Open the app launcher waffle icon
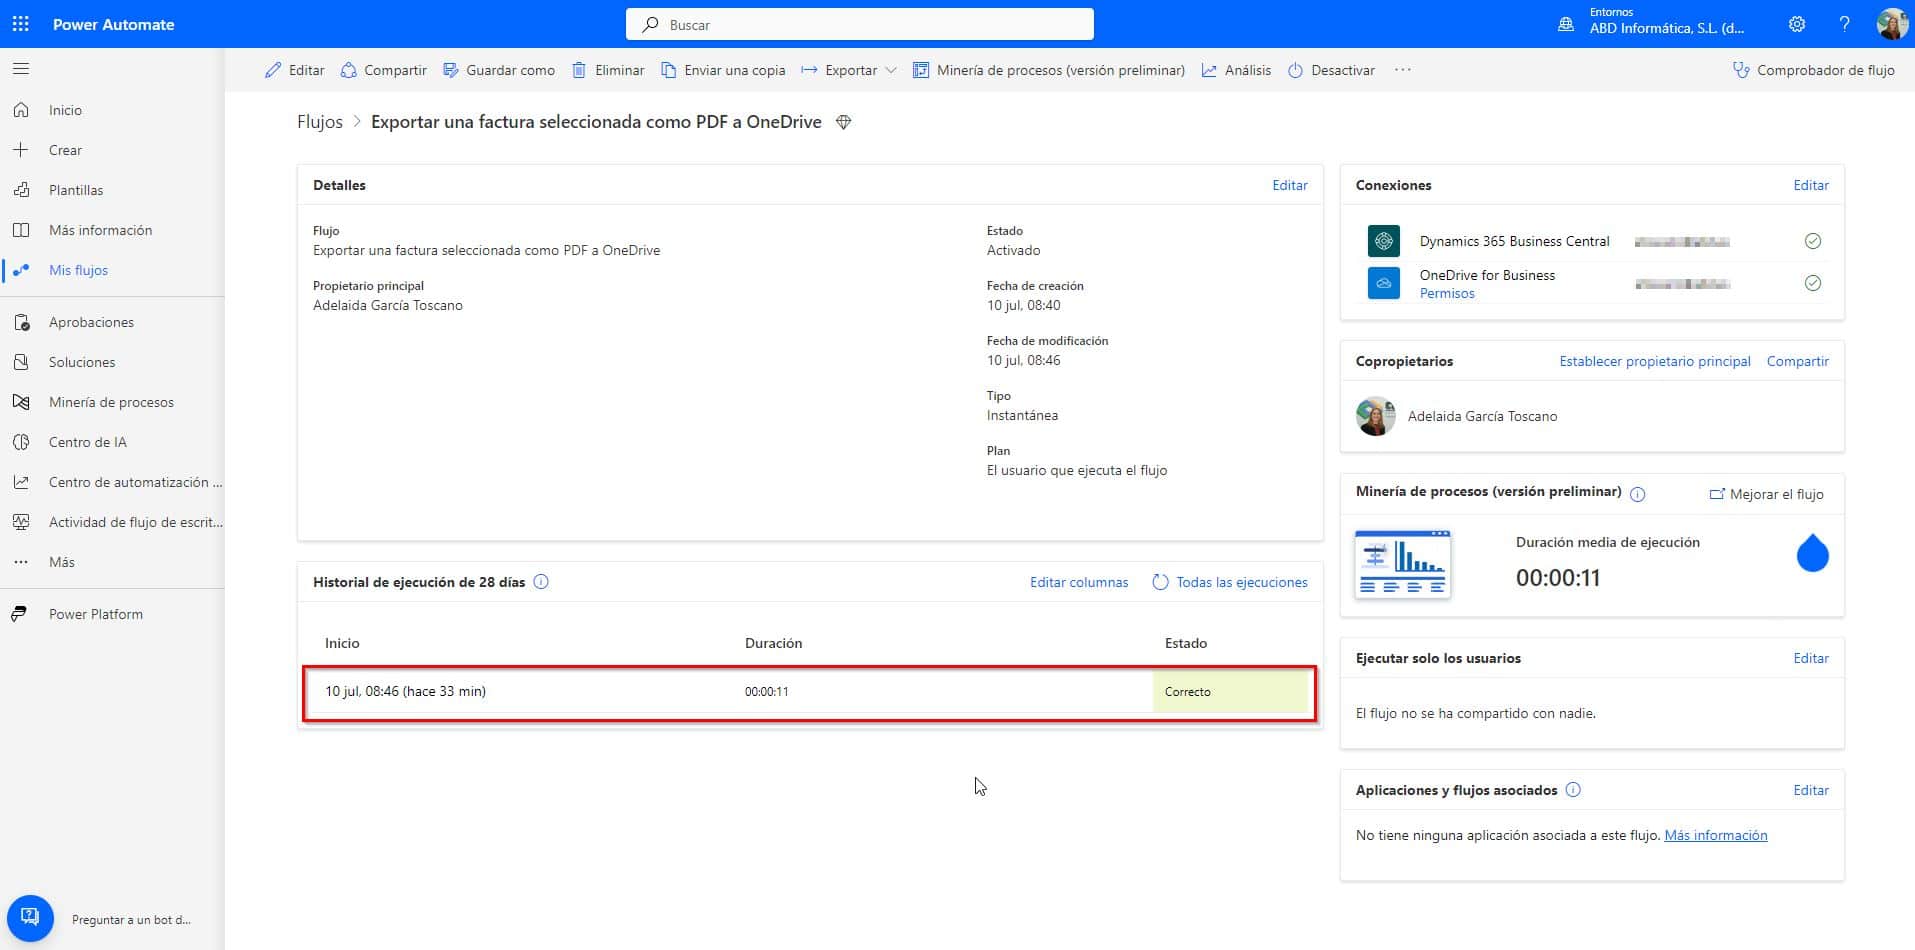The height and width of the screenshot is (950, 1915). coord(21,24)
